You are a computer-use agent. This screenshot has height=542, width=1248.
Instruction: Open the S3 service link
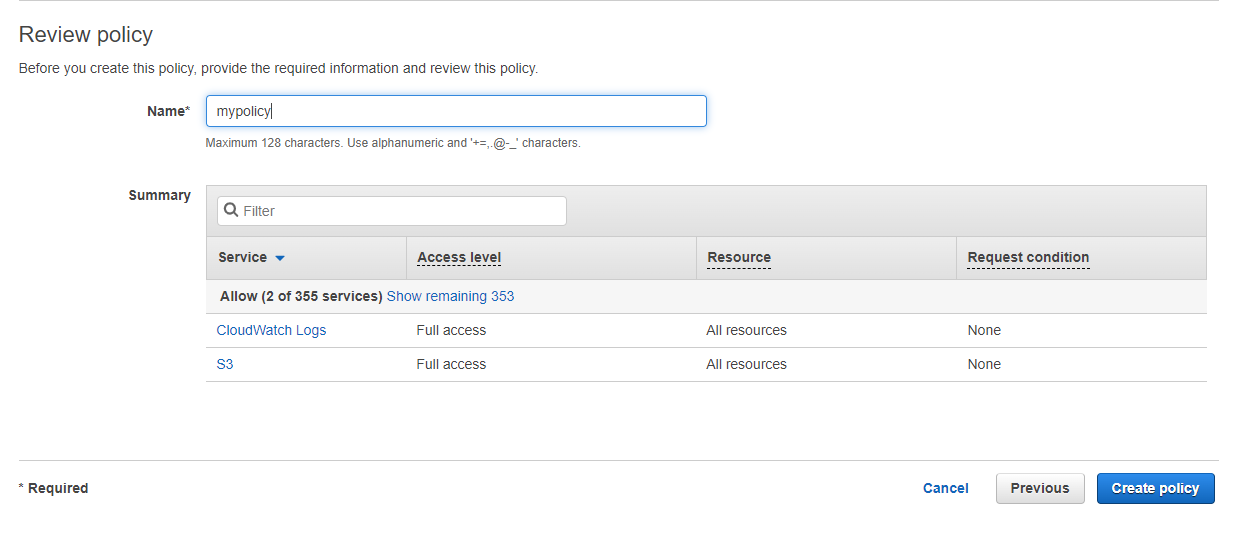225,365
